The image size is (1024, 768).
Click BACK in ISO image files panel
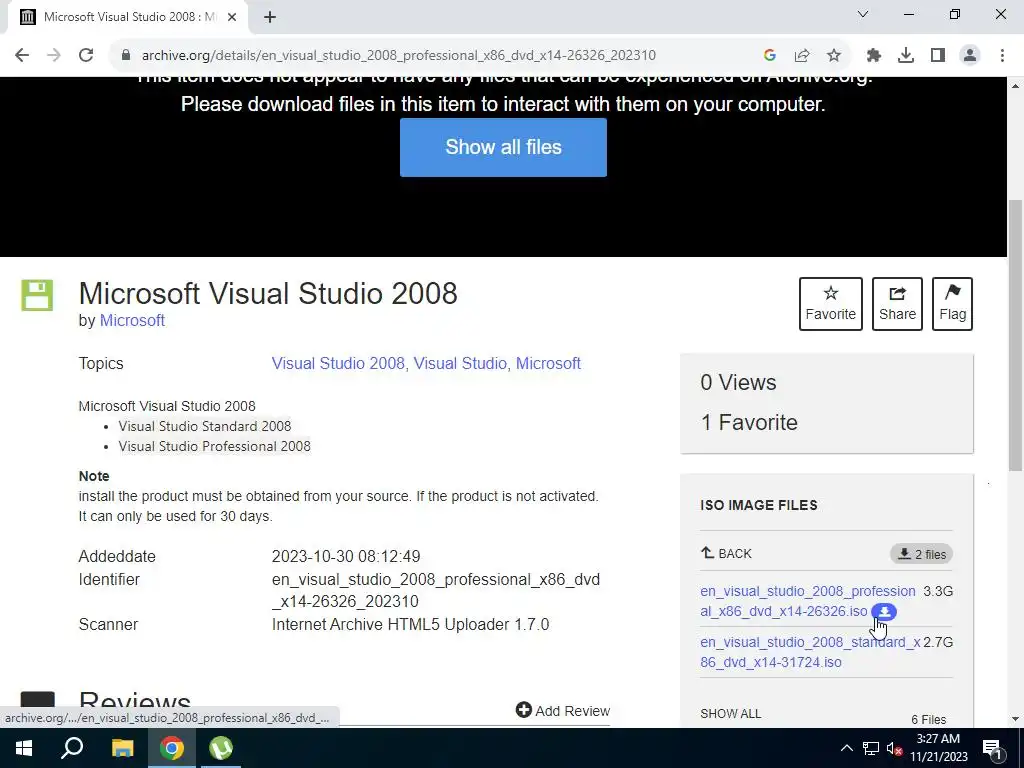point(726,554)
